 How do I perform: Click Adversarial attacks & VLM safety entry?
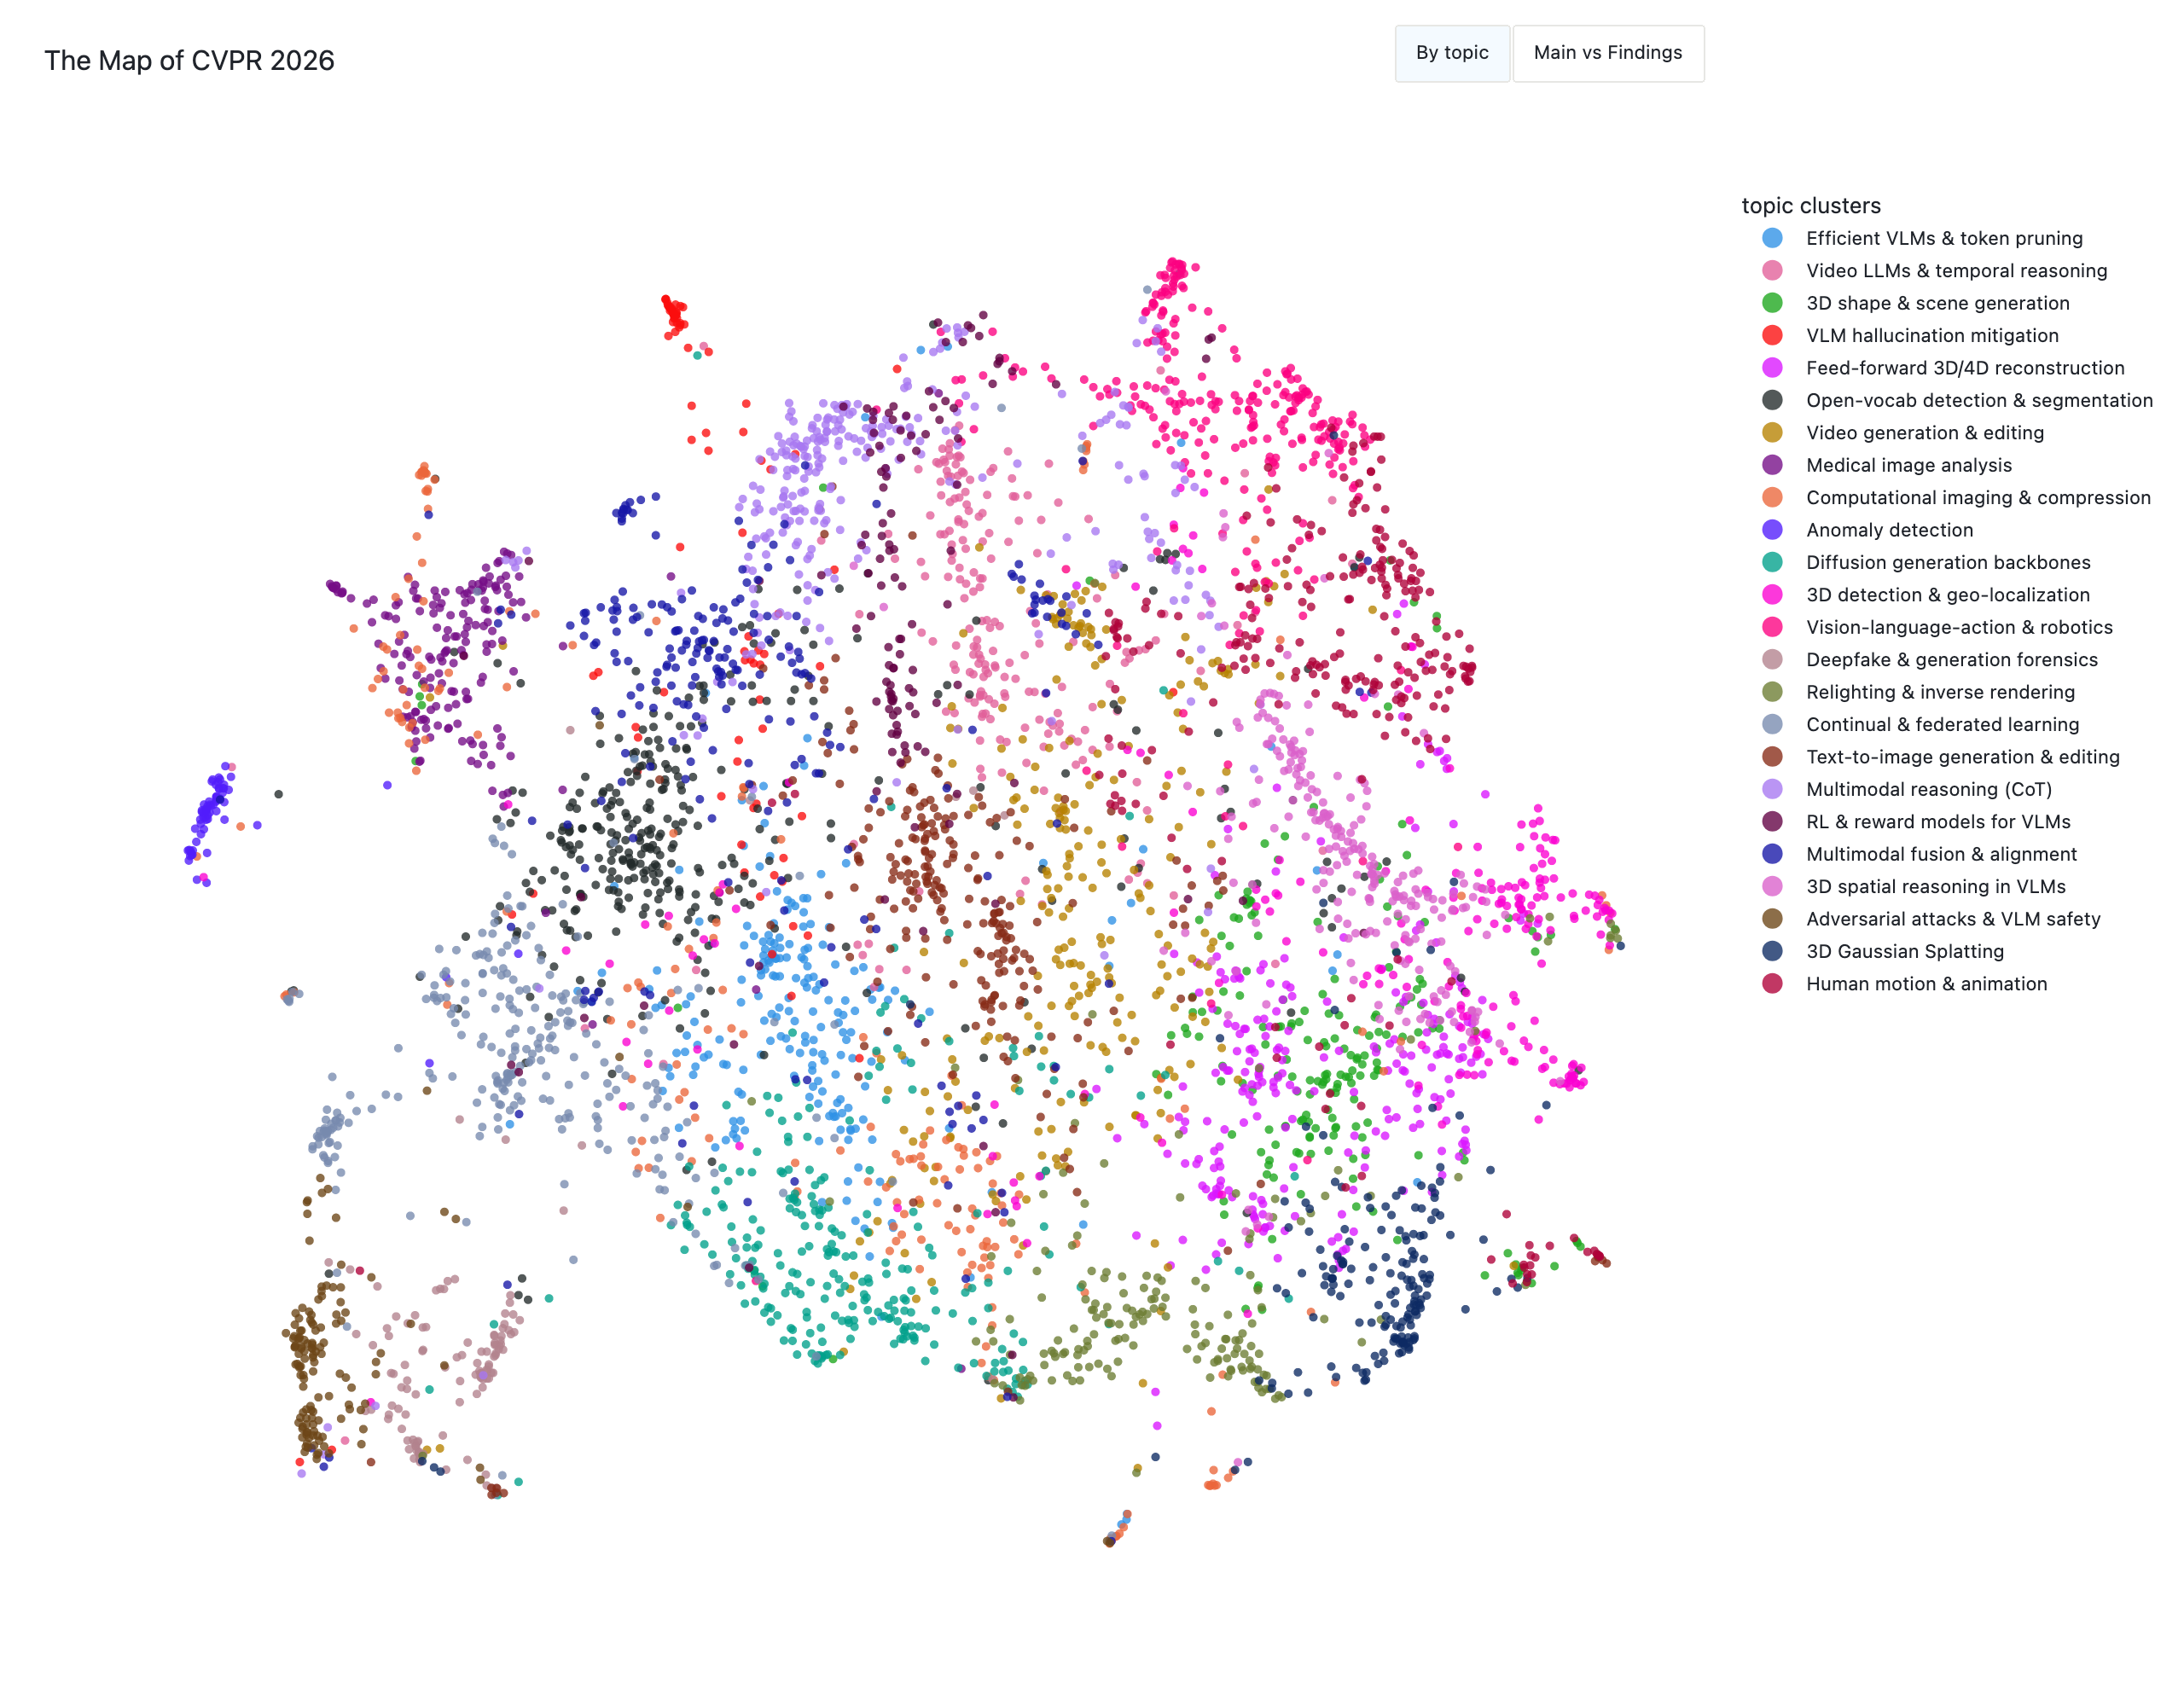point(1931,919)
